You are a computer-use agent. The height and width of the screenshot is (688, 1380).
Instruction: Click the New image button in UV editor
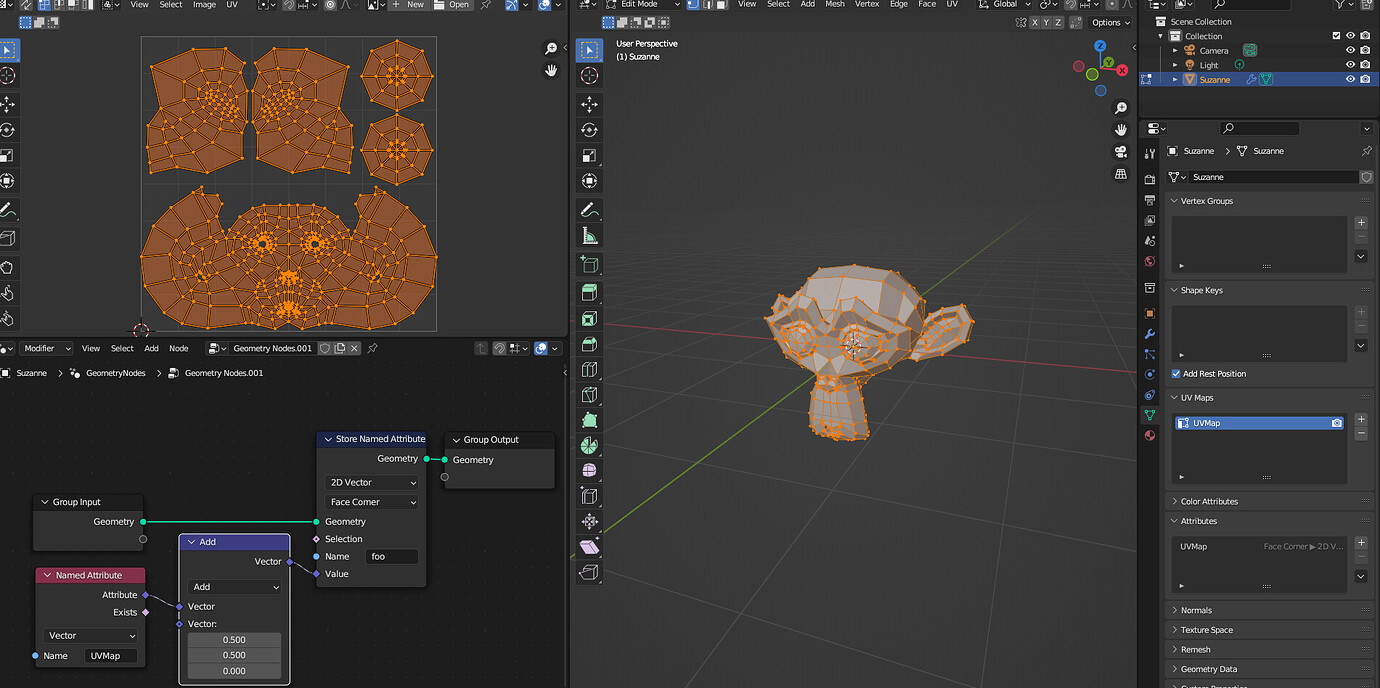[x=409, y=4]
